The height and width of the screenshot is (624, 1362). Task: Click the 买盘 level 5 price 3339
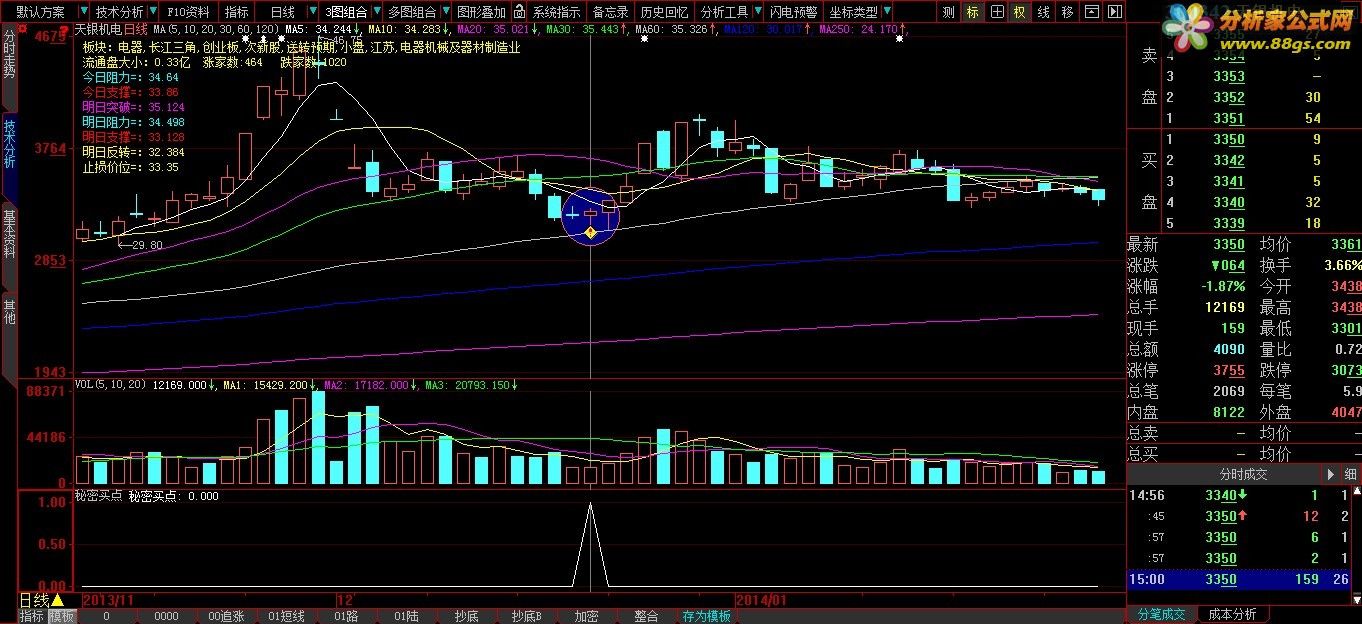click(x=1229, y=223)
